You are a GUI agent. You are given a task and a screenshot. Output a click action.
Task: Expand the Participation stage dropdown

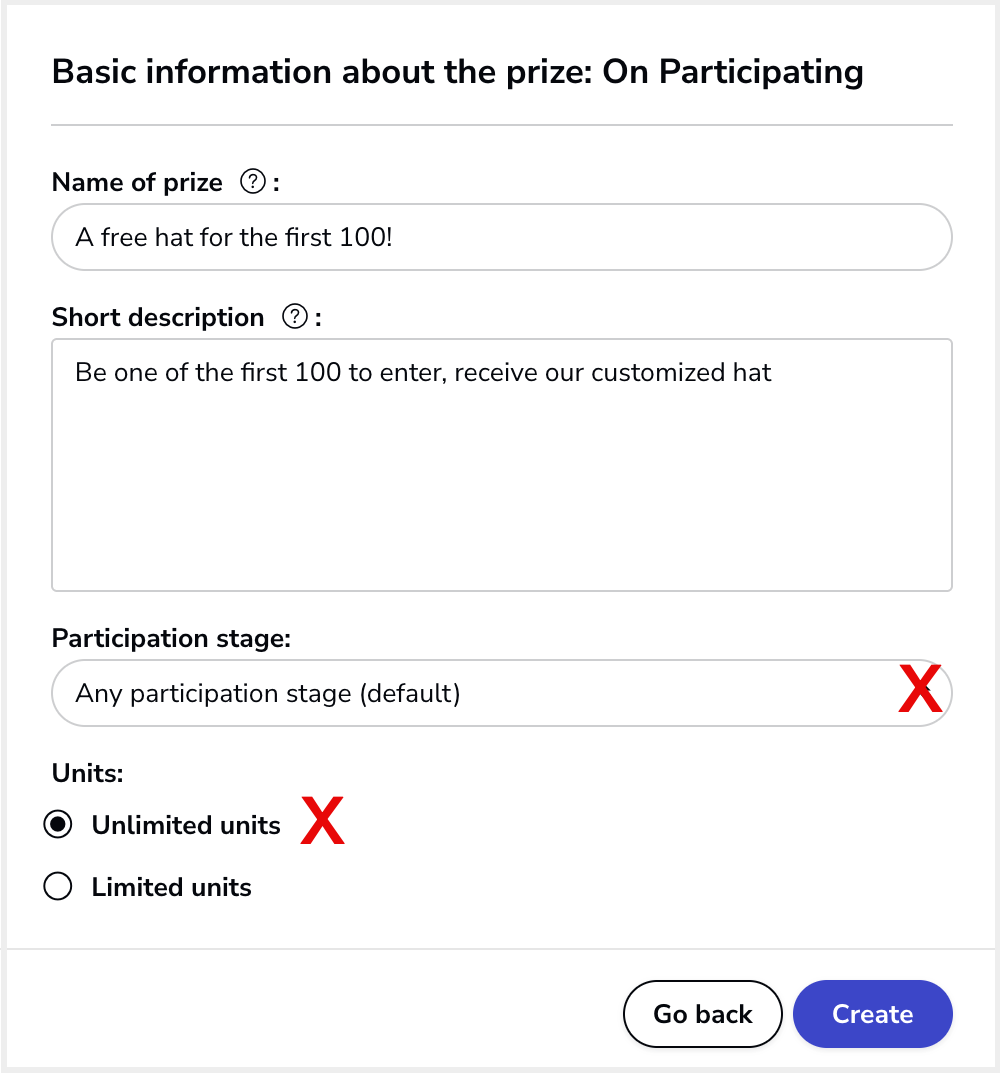click(502, 693)
